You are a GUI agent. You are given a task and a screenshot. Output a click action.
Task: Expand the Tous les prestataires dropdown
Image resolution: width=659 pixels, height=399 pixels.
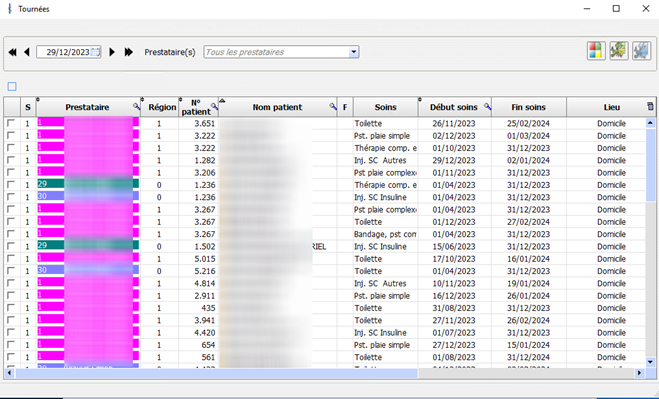pos(353,52)
